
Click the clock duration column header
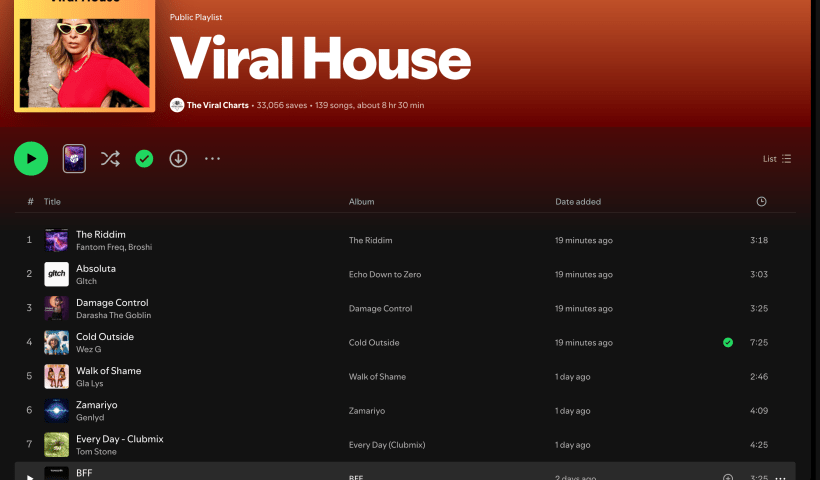click(x=761, y=202)
